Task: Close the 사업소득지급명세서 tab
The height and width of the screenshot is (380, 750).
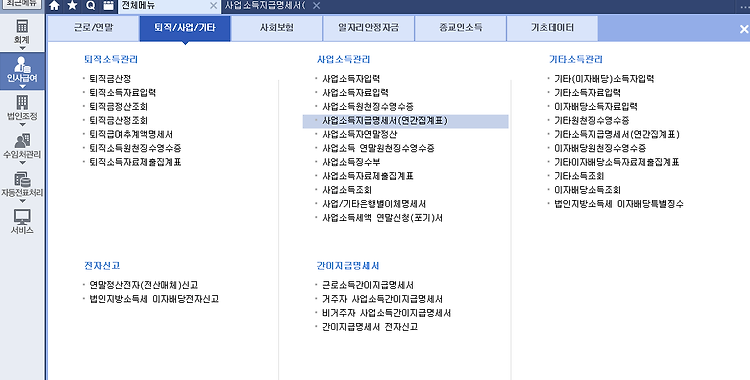Action: [x=316, y=6]
